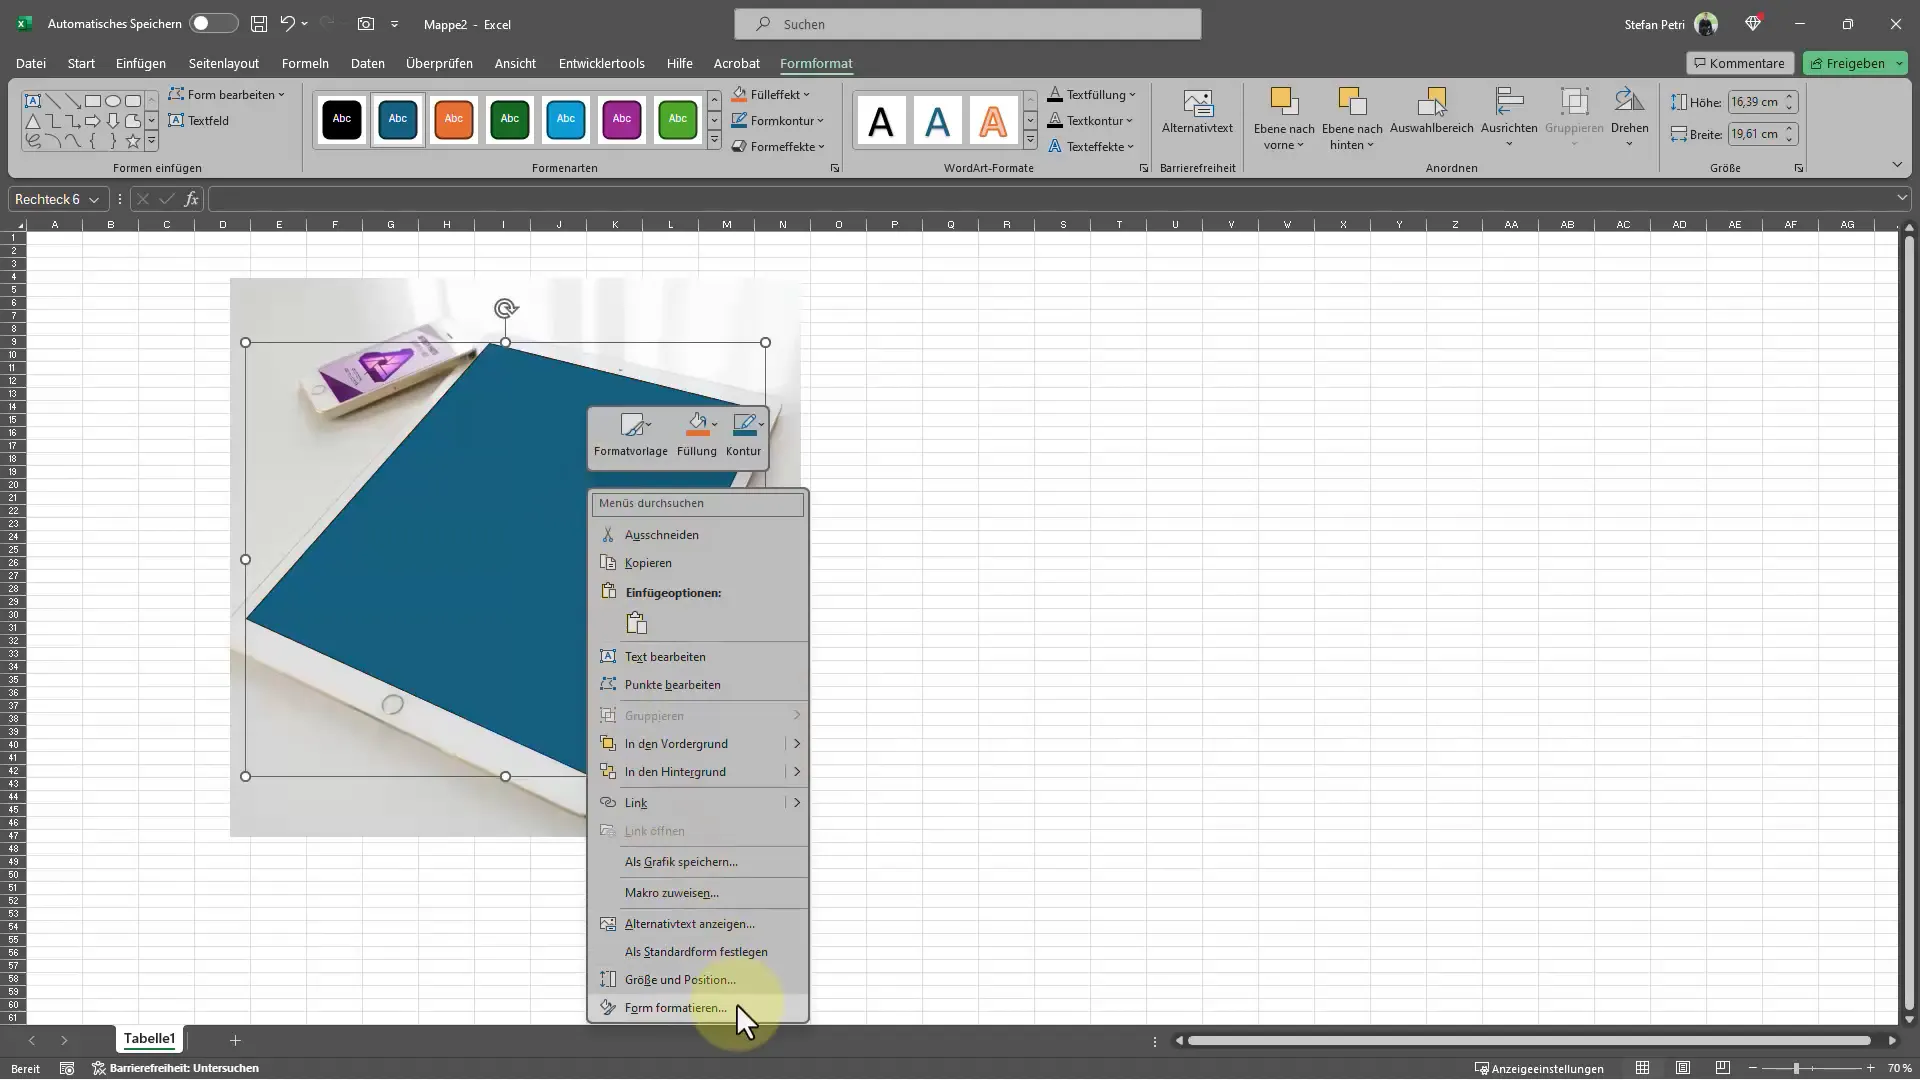This screenshot has height=1080, width=1920.
Task: Select the black A WordArt style
Action: [881, 121]
